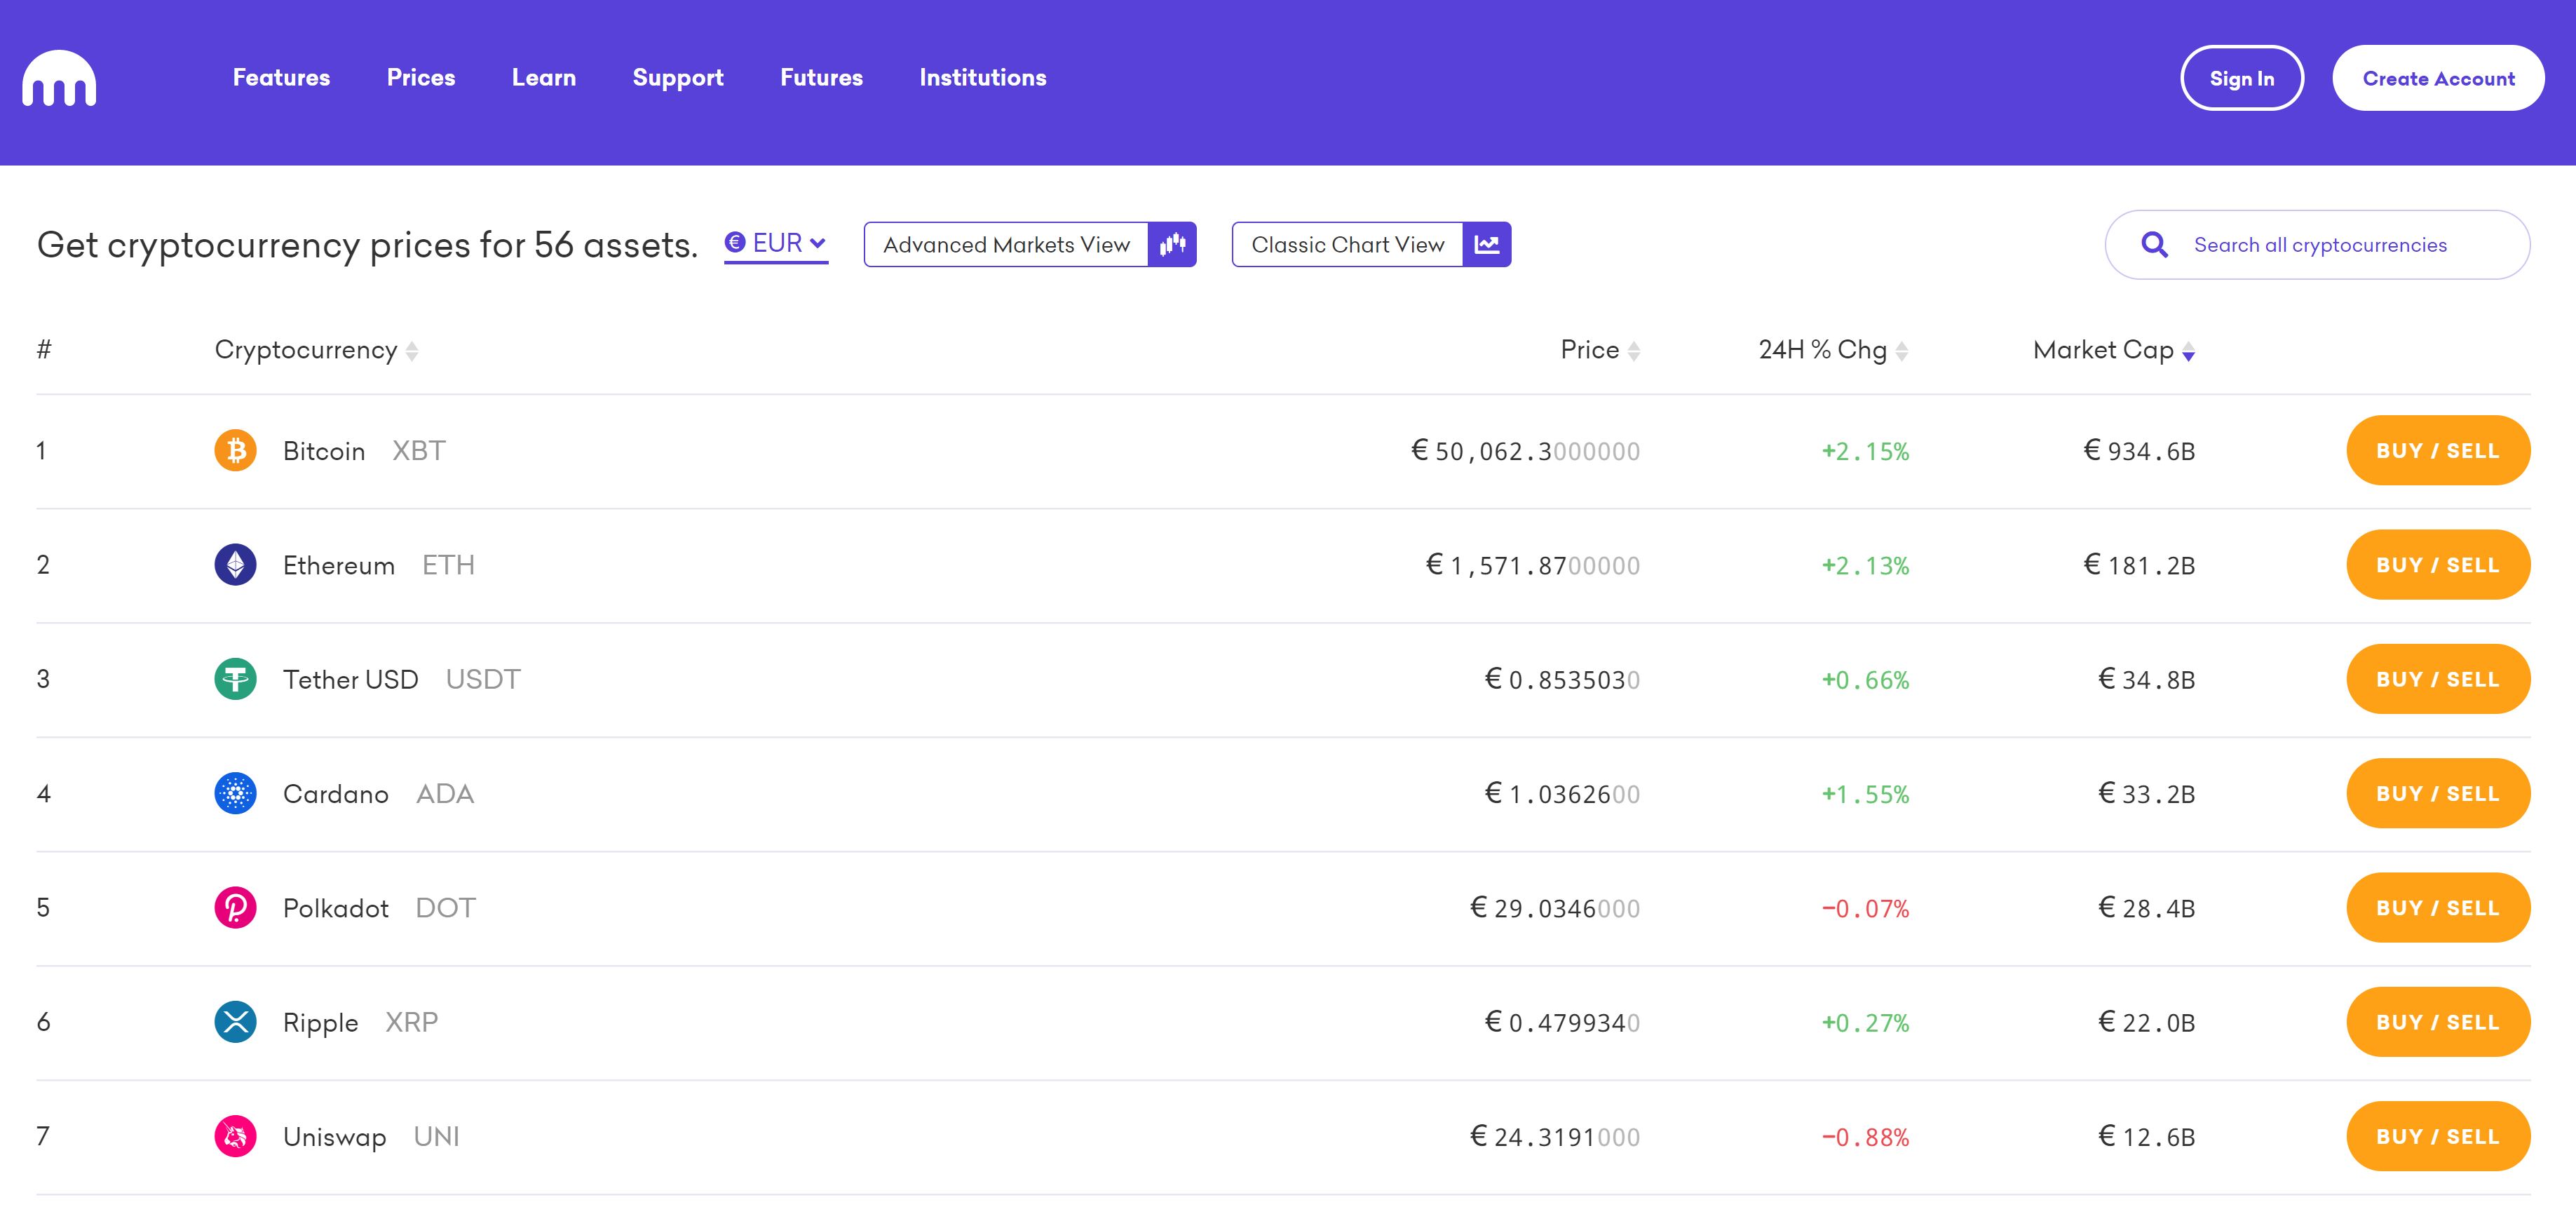Click the Cardano coin icon

point(235,793)
